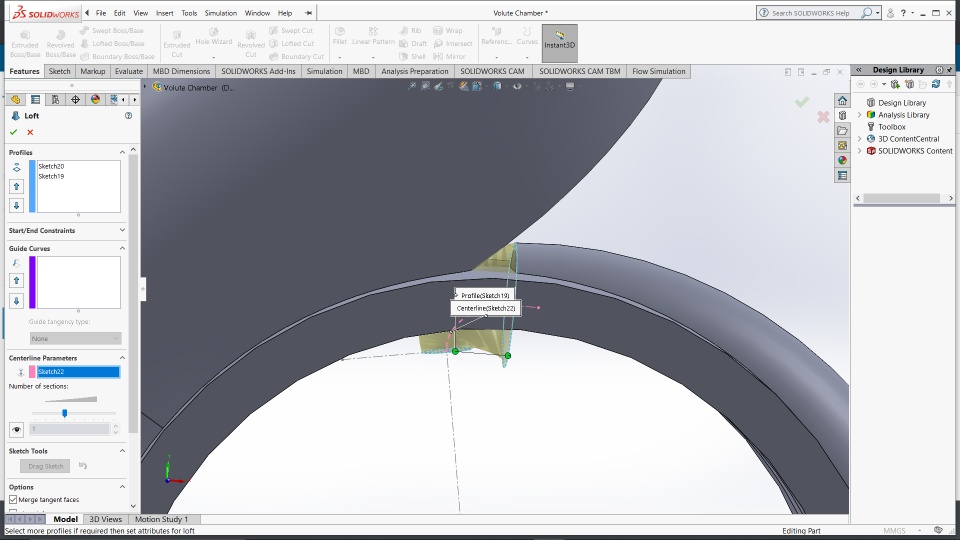The width and height of the screenshot is (960, 540).
Task: Open SOLIDWORKS Resources home tab icon
Action: [842, 100]
